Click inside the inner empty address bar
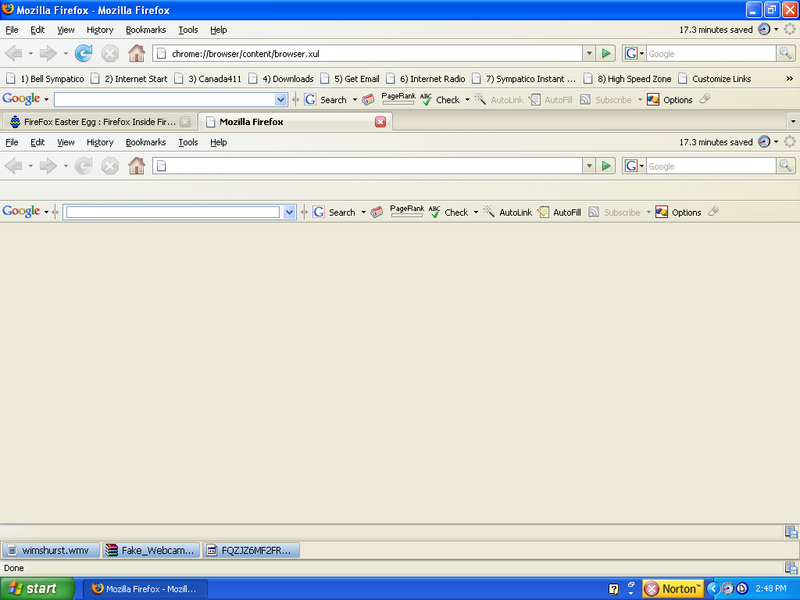This screenshot has height=600, width=800. click(370, 166)
